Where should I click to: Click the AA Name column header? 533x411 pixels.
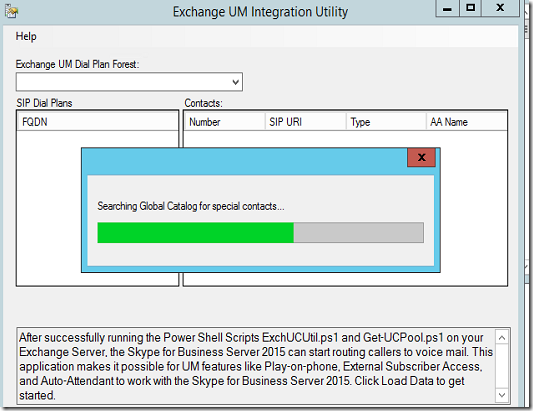coord(466,122)
